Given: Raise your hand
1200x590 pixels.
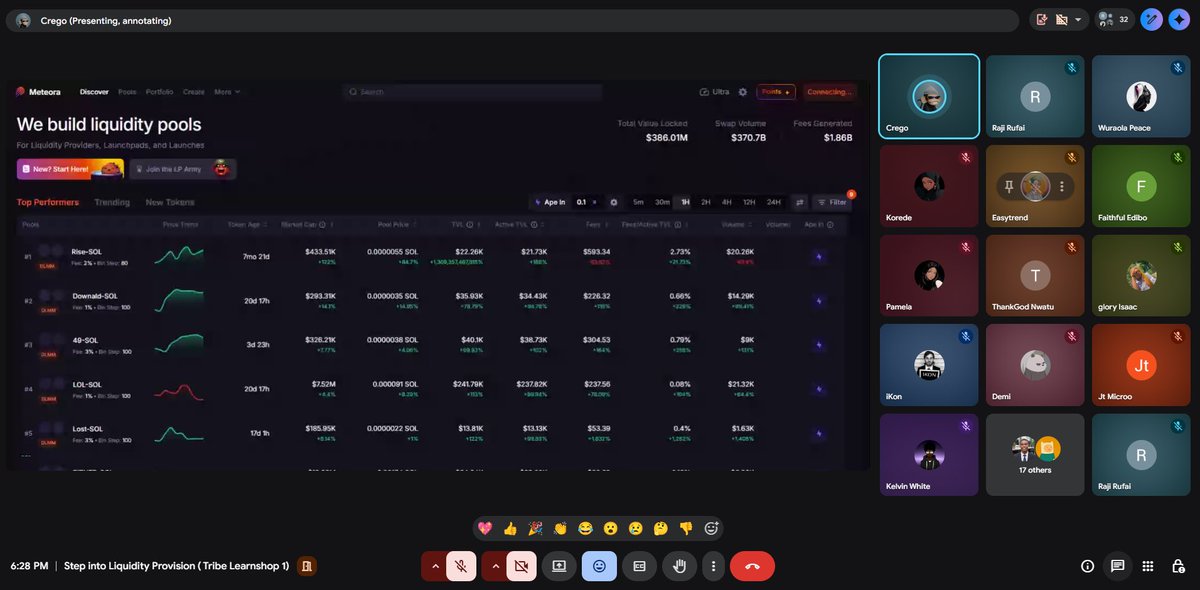Looking at the screenshot, I should coord(679,566).
